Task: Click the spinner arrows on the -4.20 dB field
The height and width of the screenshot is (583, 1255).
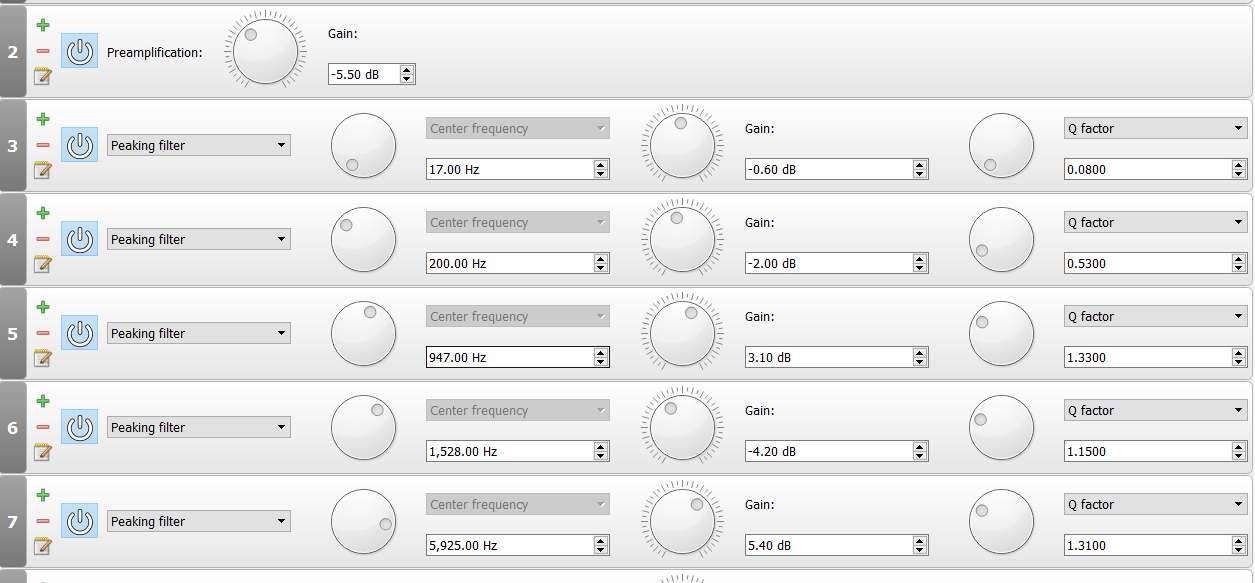Action: tap(919, 452)
